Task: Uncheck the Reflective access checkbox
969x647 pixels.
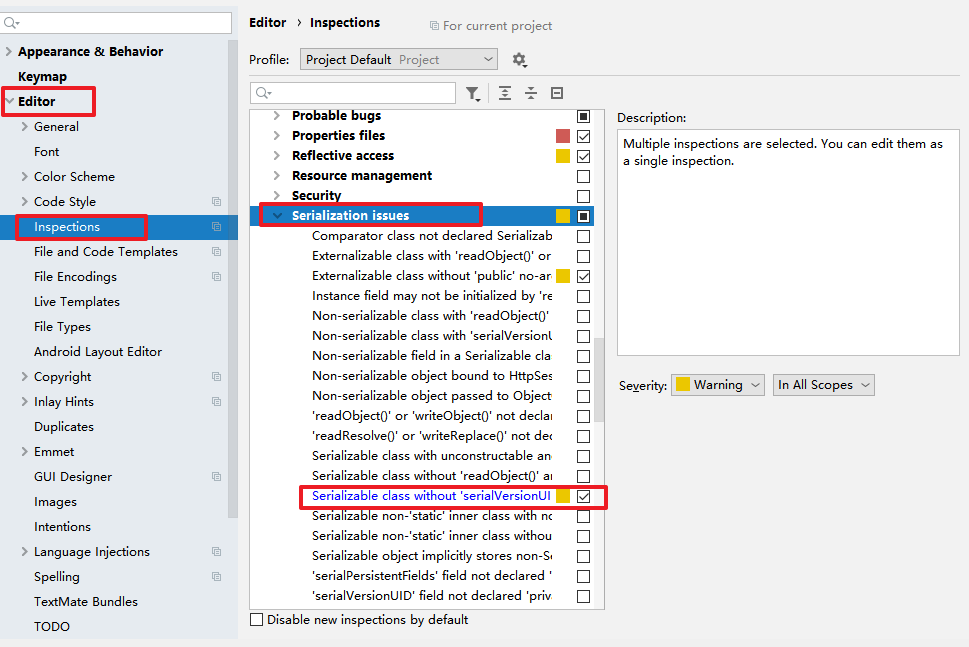Action: point(583,156)
